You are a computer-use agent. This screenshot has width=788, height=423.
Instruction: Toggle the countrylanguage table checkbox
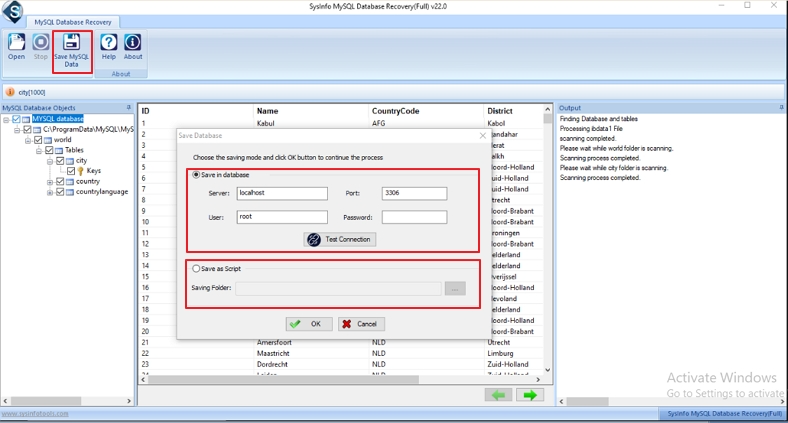click(x=61, y=192)
